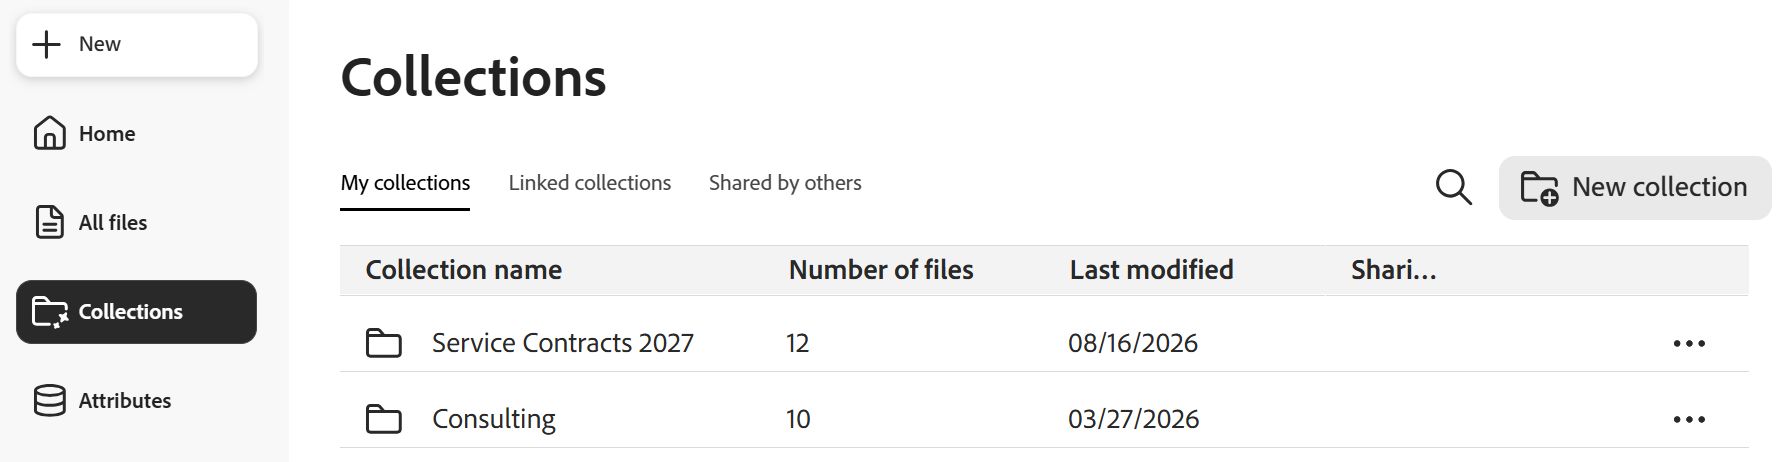Open the Consulting collection

(494, 419)
